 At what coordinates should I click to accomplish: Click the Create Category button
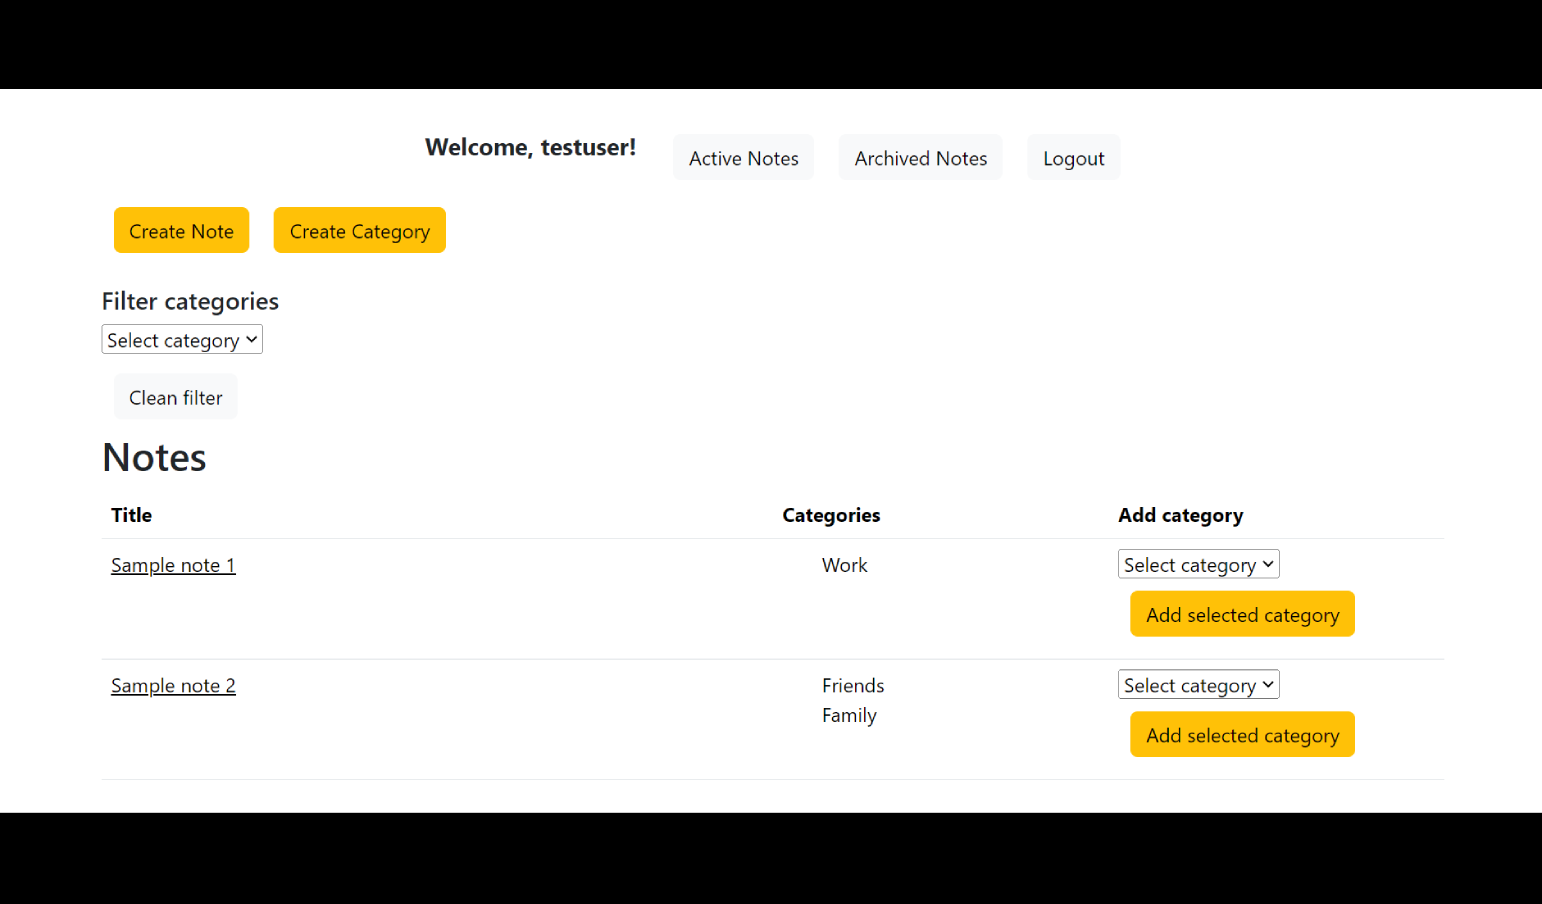click(359, 231)
